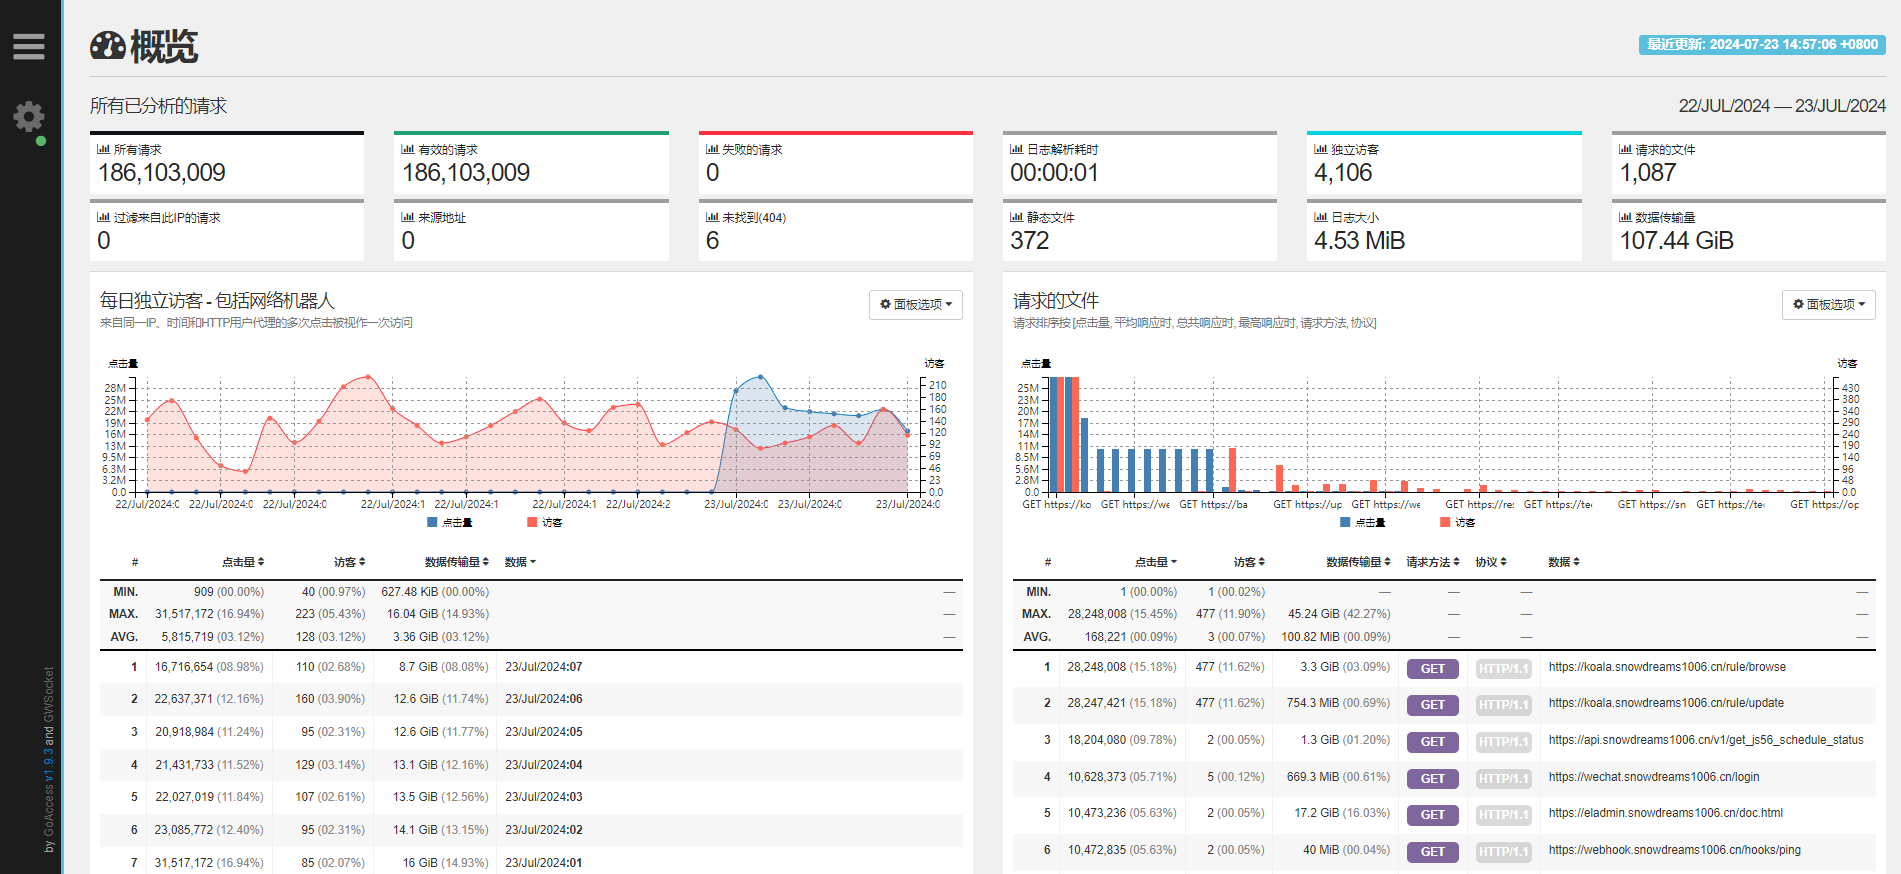
Task: Open the settings gear in sidebar
Action: pyautogui.click(x=29, y=117)
